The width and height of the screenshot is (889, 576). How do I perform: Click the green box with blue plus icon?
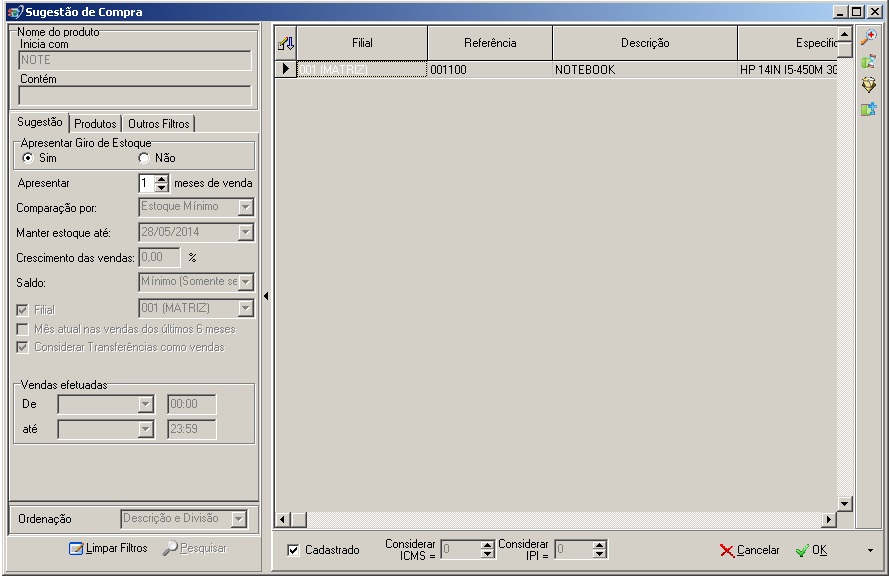pos(869,110)
